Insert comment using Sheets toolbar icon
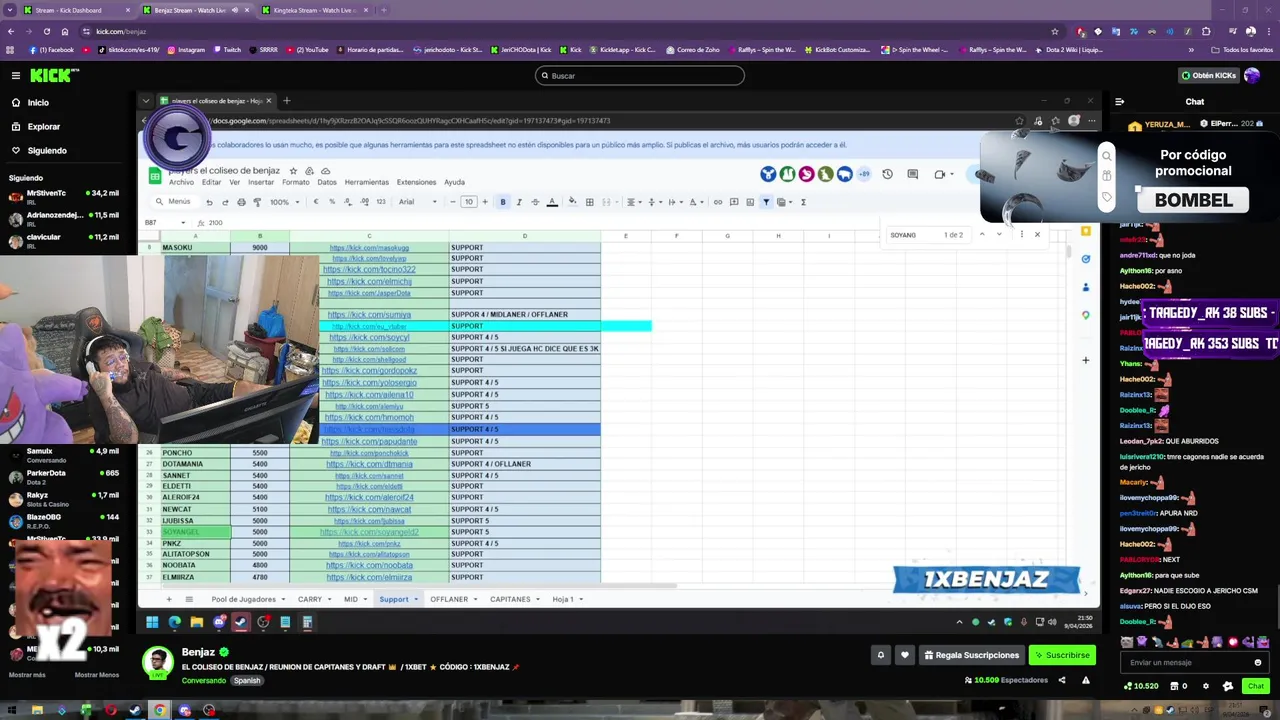The width and height of the screenshot is (1280, 720). click(734, 202)
